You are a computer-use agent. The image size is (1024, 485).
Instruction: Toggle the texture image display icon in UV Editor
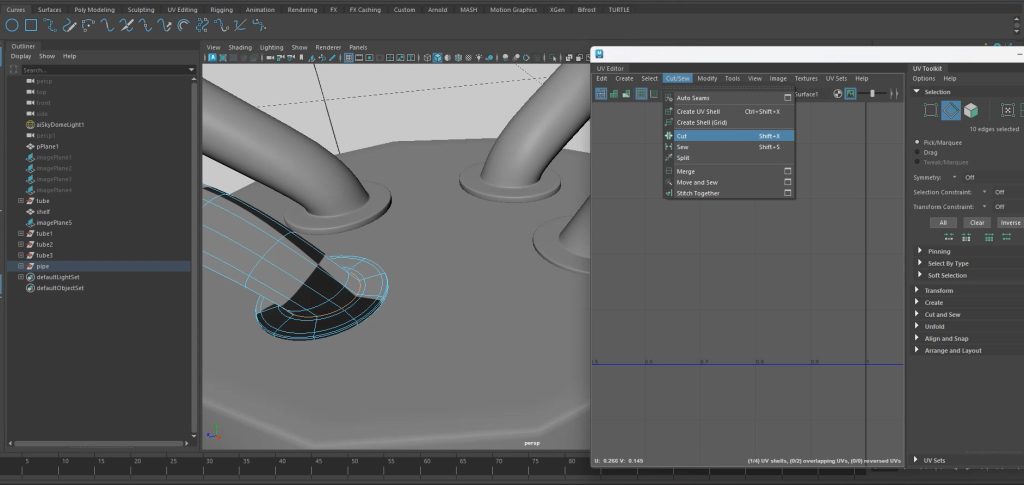pyautogui.click(x=850, y=94)
